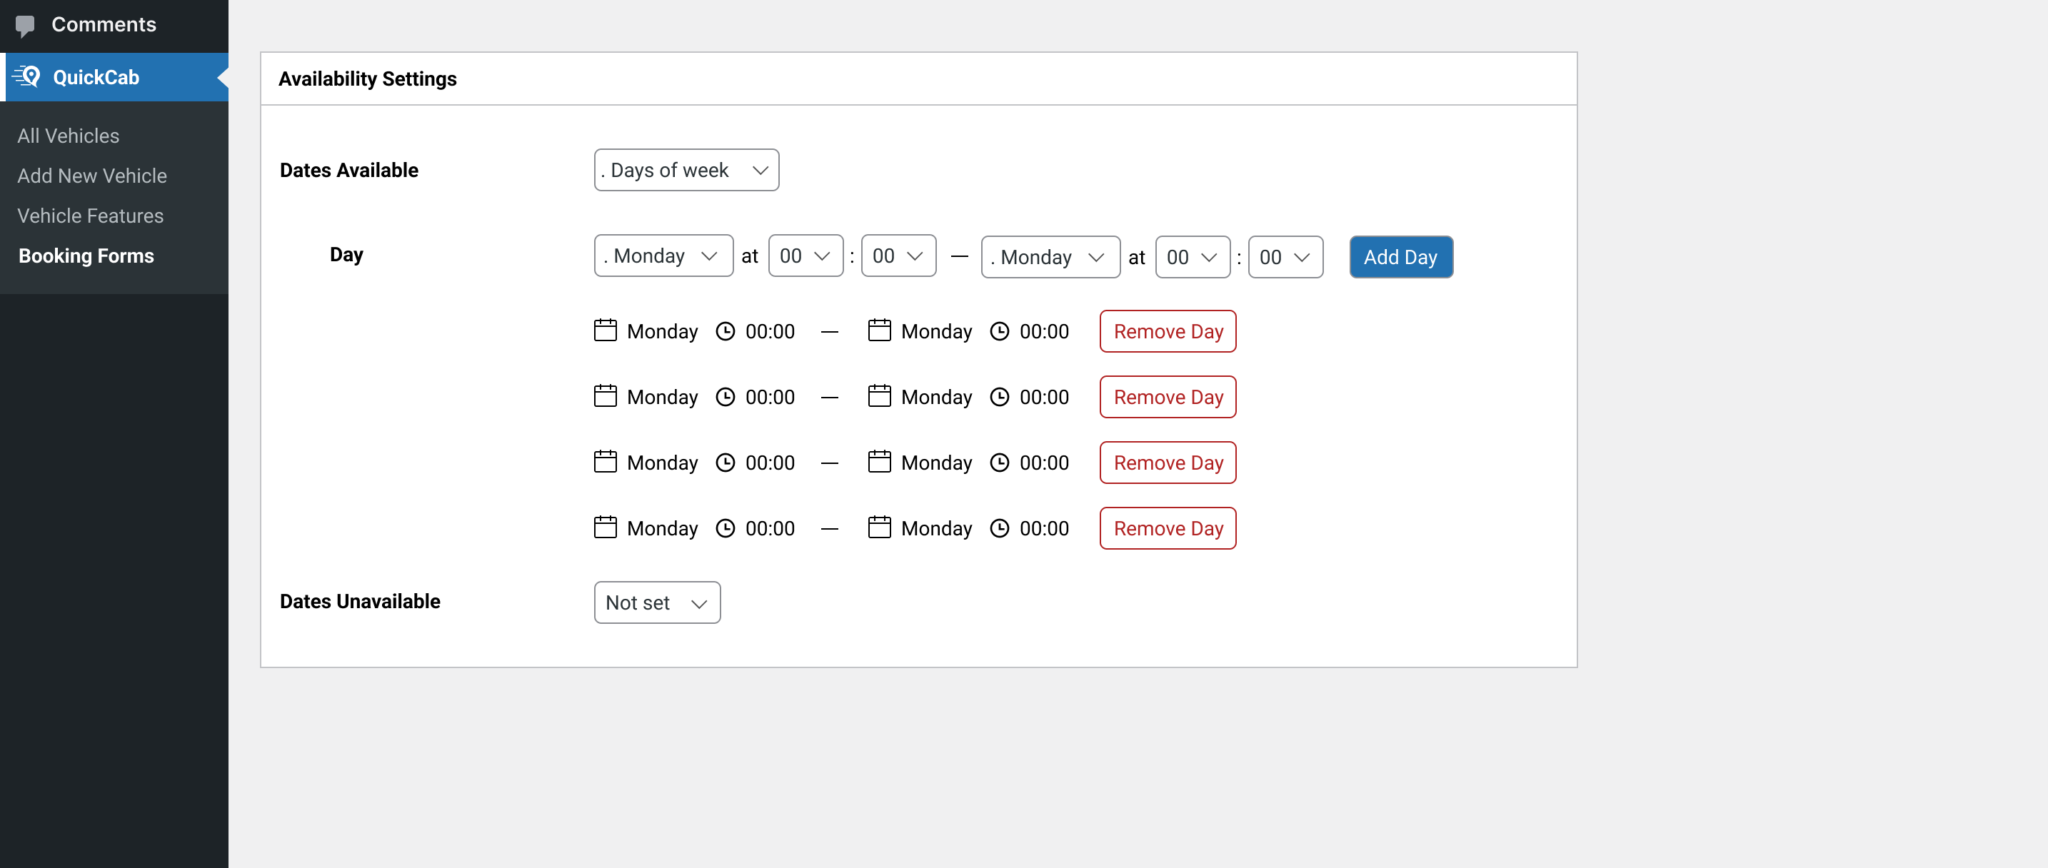This screenshot has width=2048, height=868.
Task: Open the end day Monday dropdown
Action: click(1050, 258)
